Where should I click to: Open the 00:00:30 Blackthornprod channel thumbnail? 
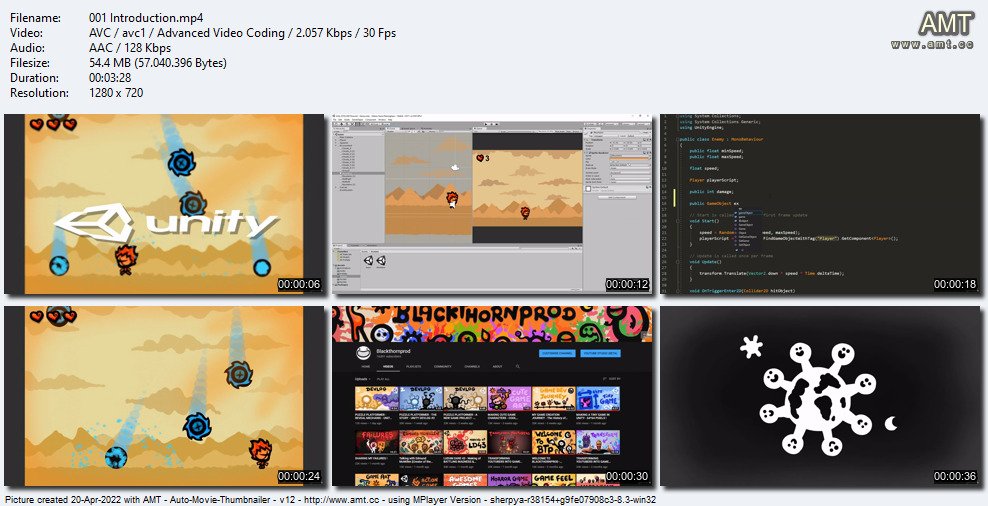pyautogui.click(x=492, y=396)
